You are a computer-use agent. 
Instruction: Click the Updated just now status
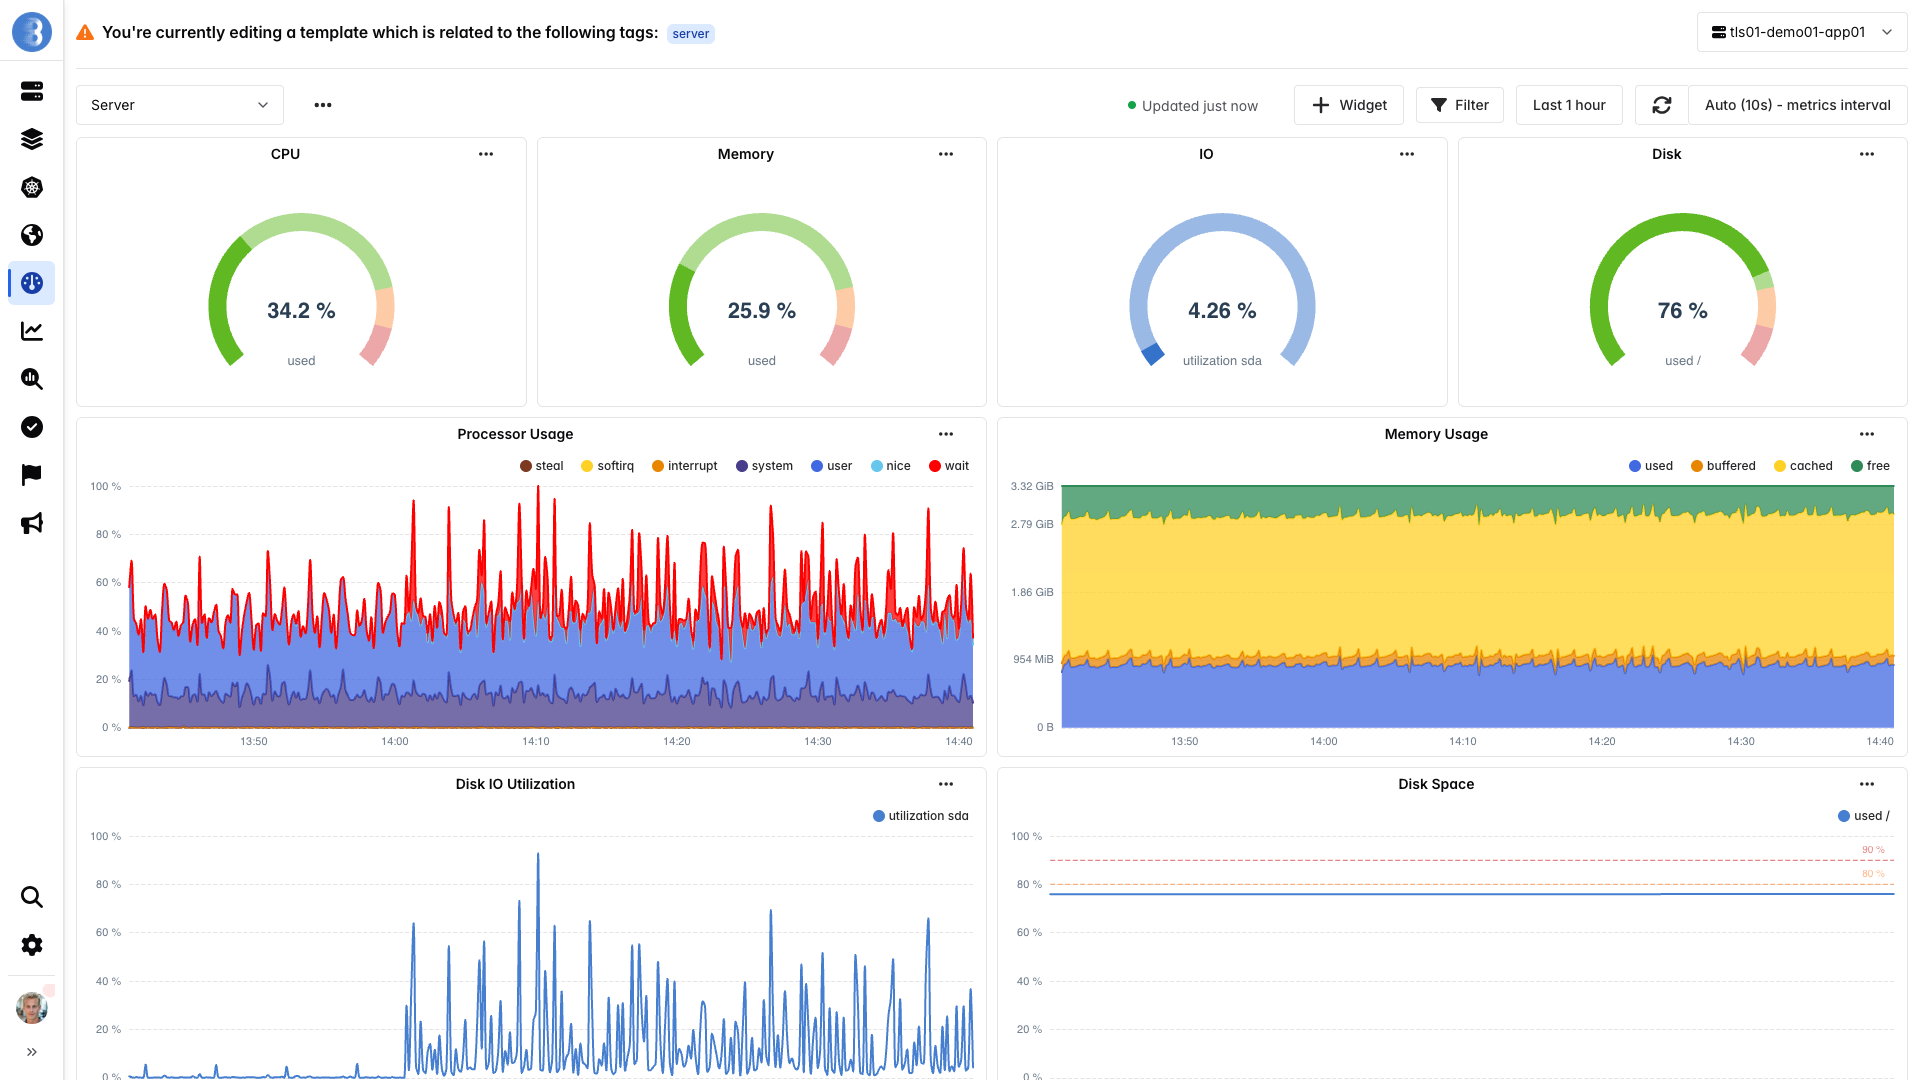click(x=1193, y=106)
